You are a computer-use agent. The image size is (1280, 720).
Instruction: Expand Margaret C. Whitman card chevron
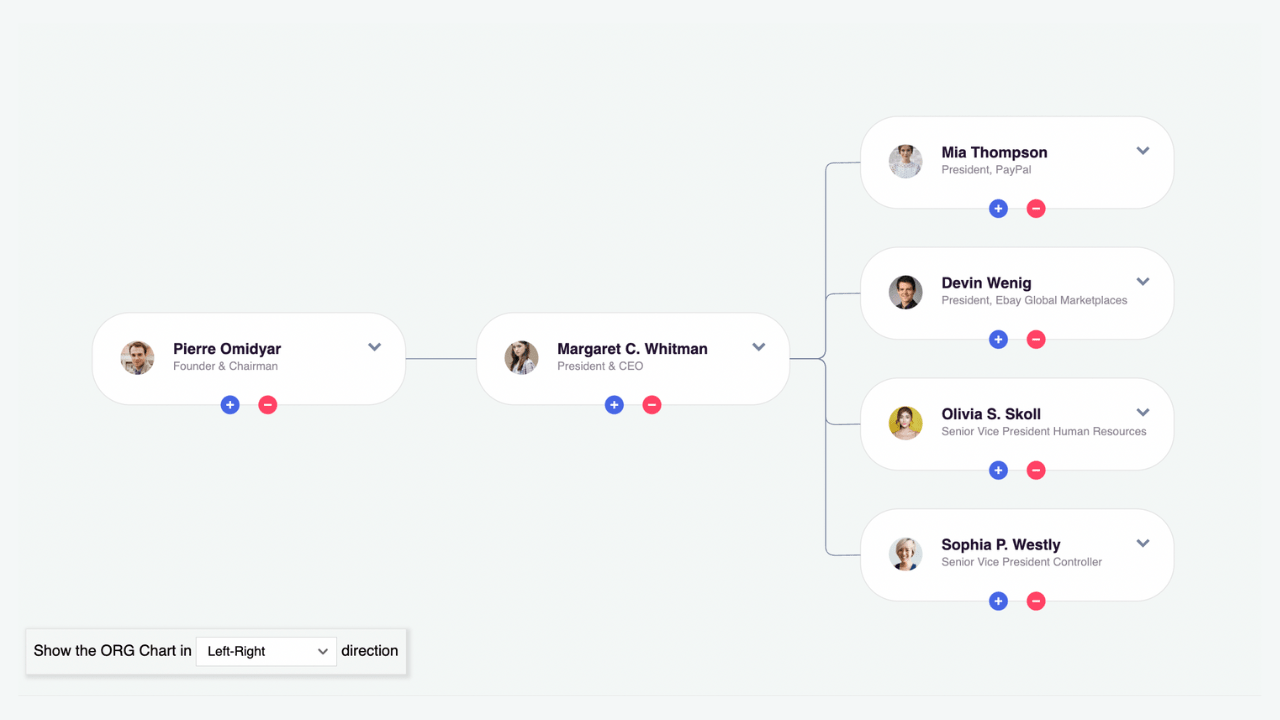pos(759,347)
